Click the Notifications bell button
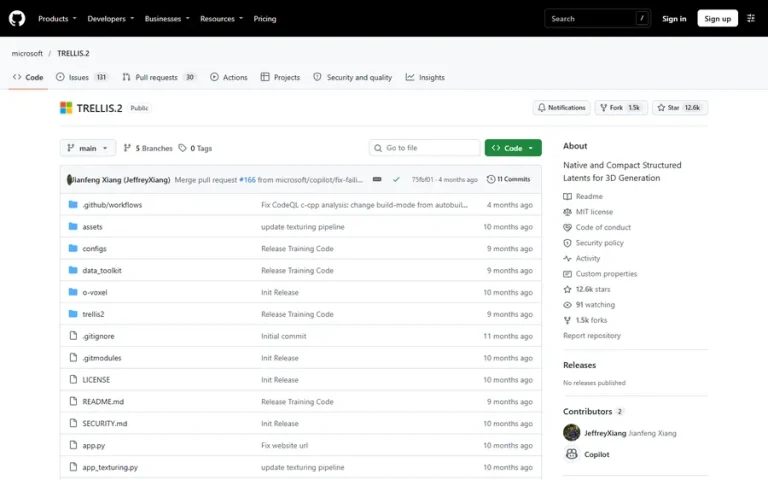Screen dimensions: 768x480 click(x=561, y=108)
